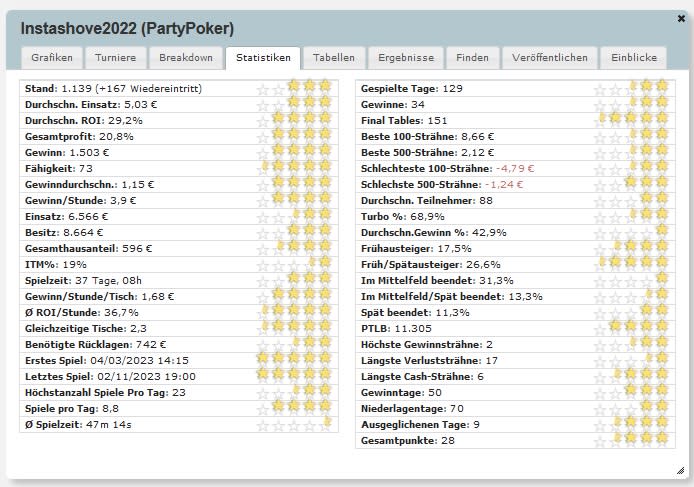Select the Benötigte Rücklagen: 742 € text
Screen dimensions: 694x487
click(x=96, y=344)
